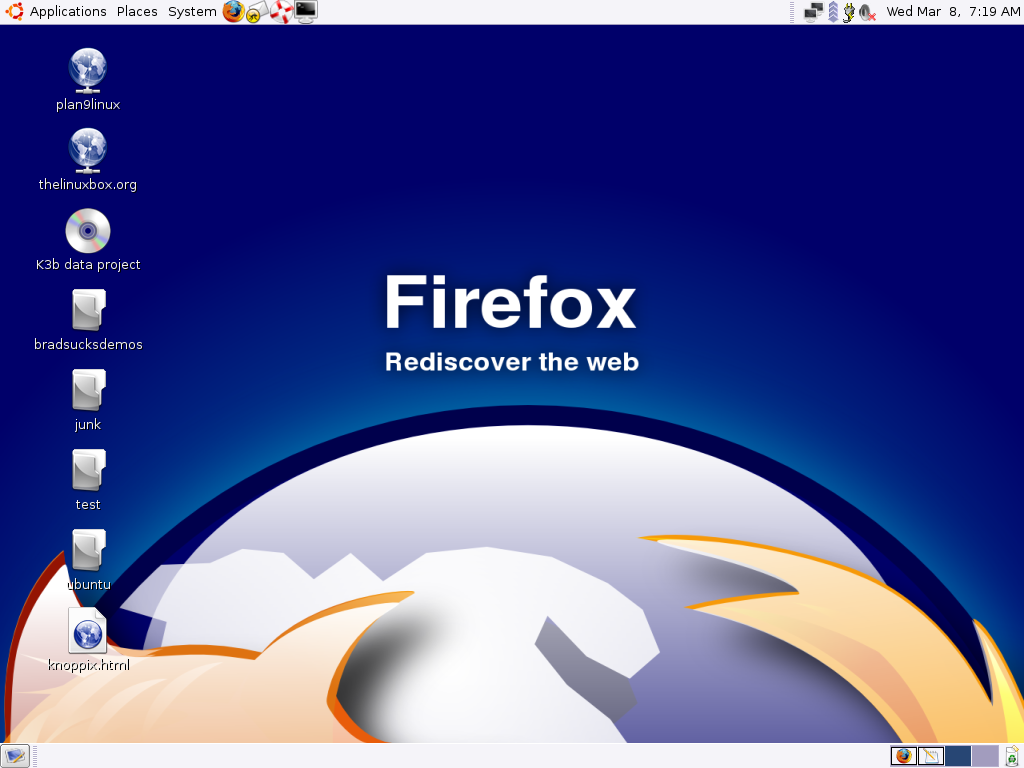Switch to the third dark blue workspace

coord(958,756)
